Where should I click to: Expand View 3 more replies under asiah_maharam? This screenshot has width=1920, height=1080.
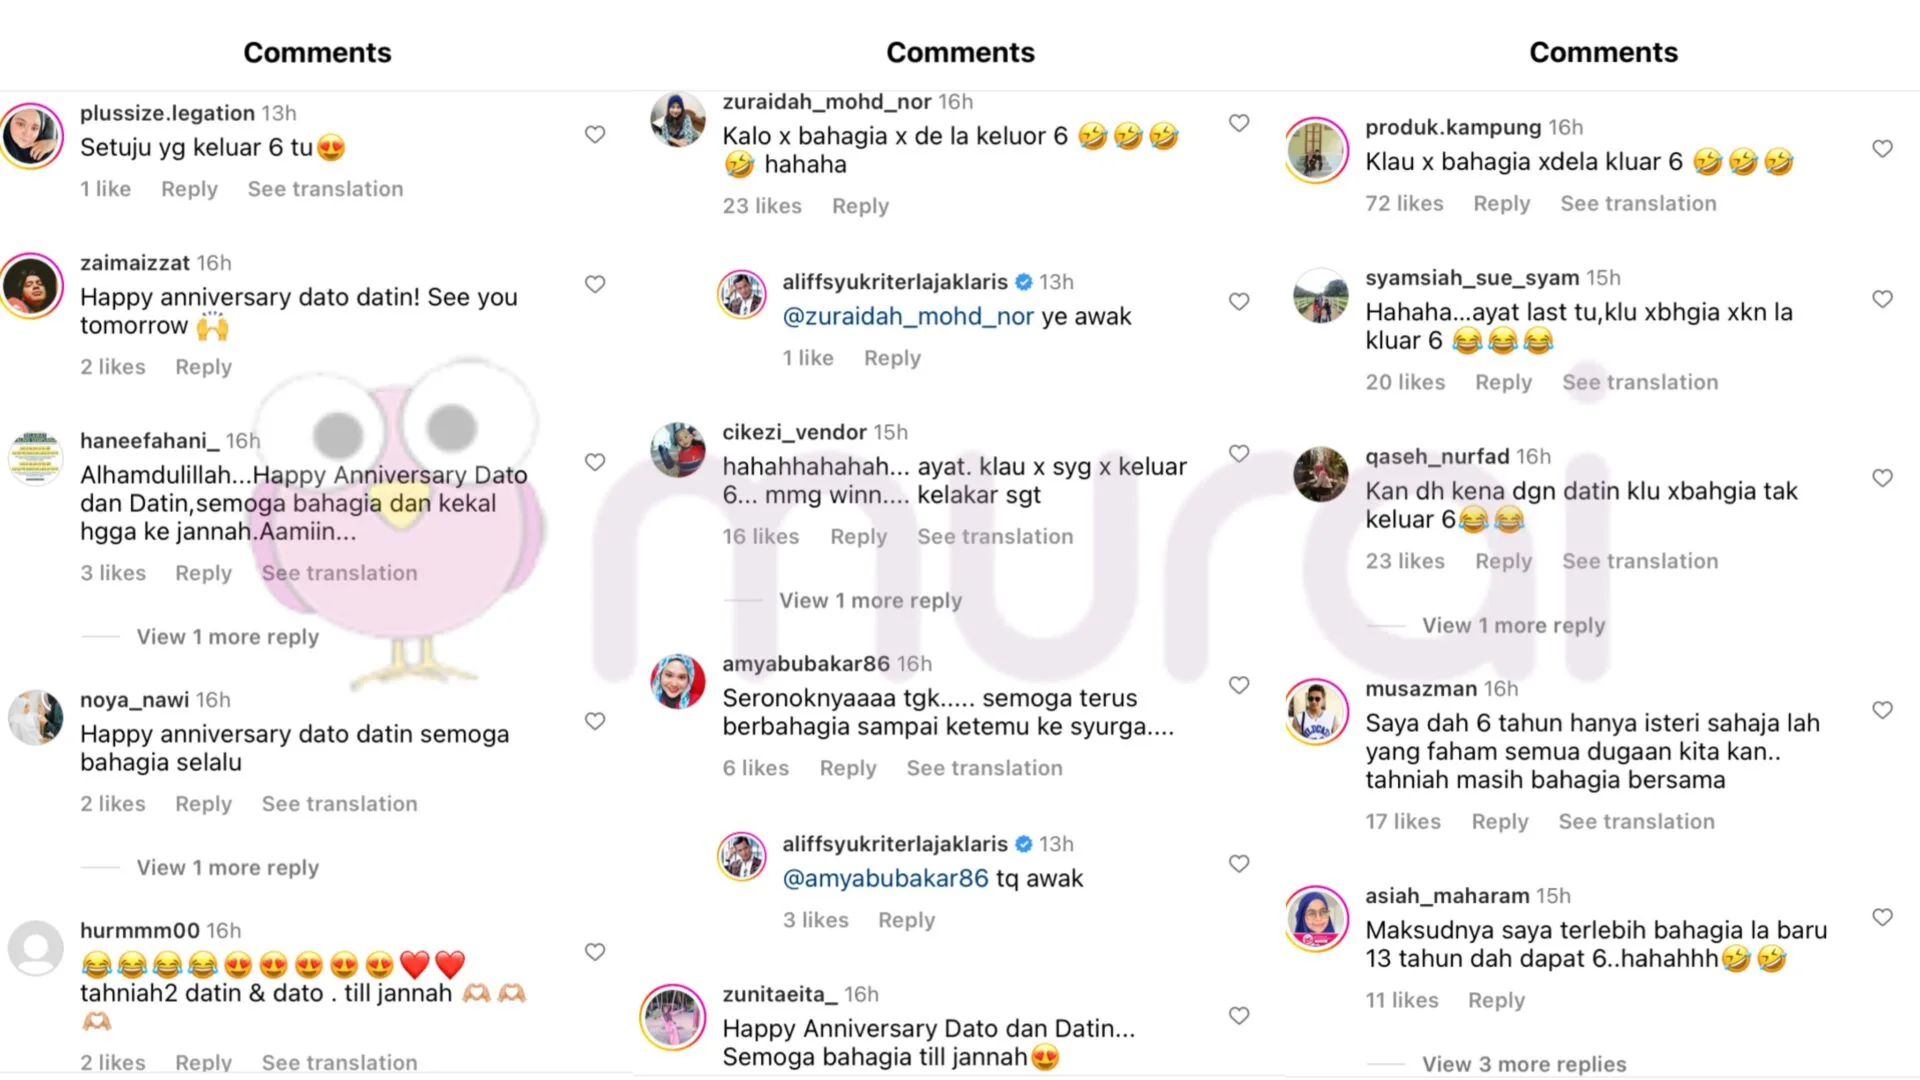click(1524, 1064)
